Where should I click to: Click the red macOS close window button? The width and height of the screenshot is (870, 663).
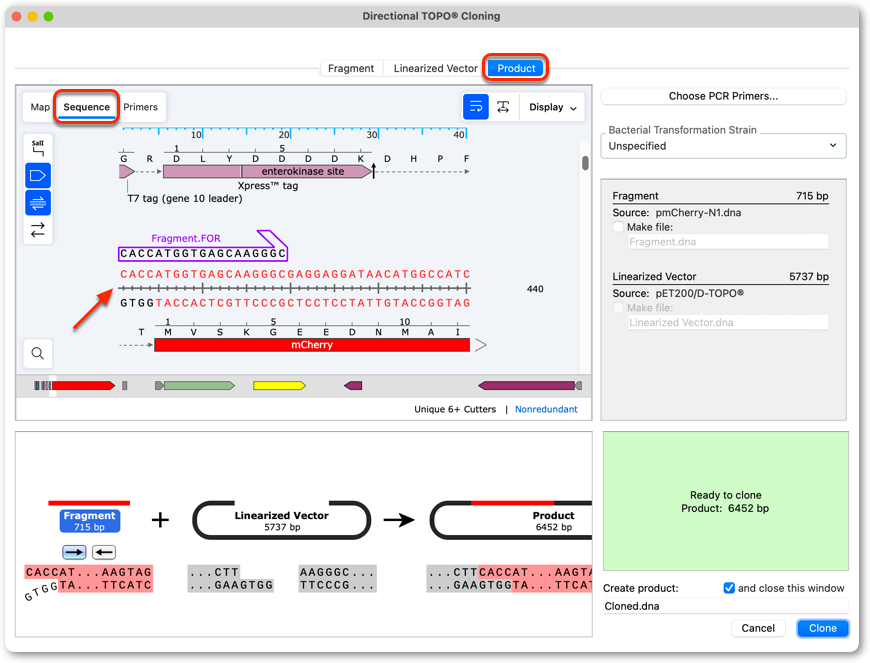pyautogui.click(x=17, y=16)
